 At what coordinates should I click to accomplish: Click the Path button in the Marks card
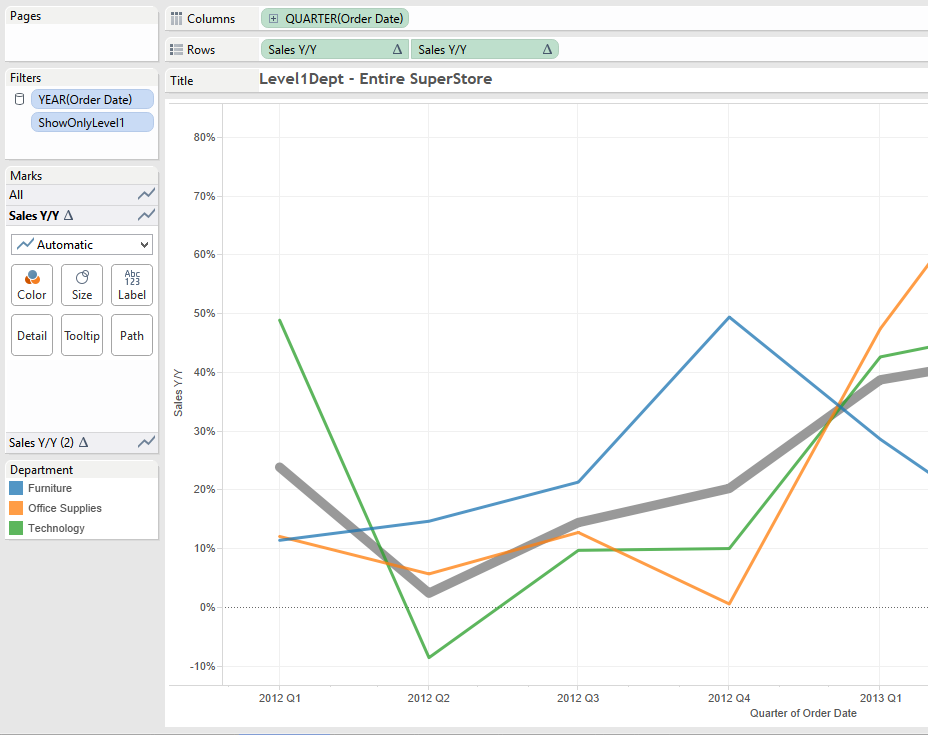[131, 334]
